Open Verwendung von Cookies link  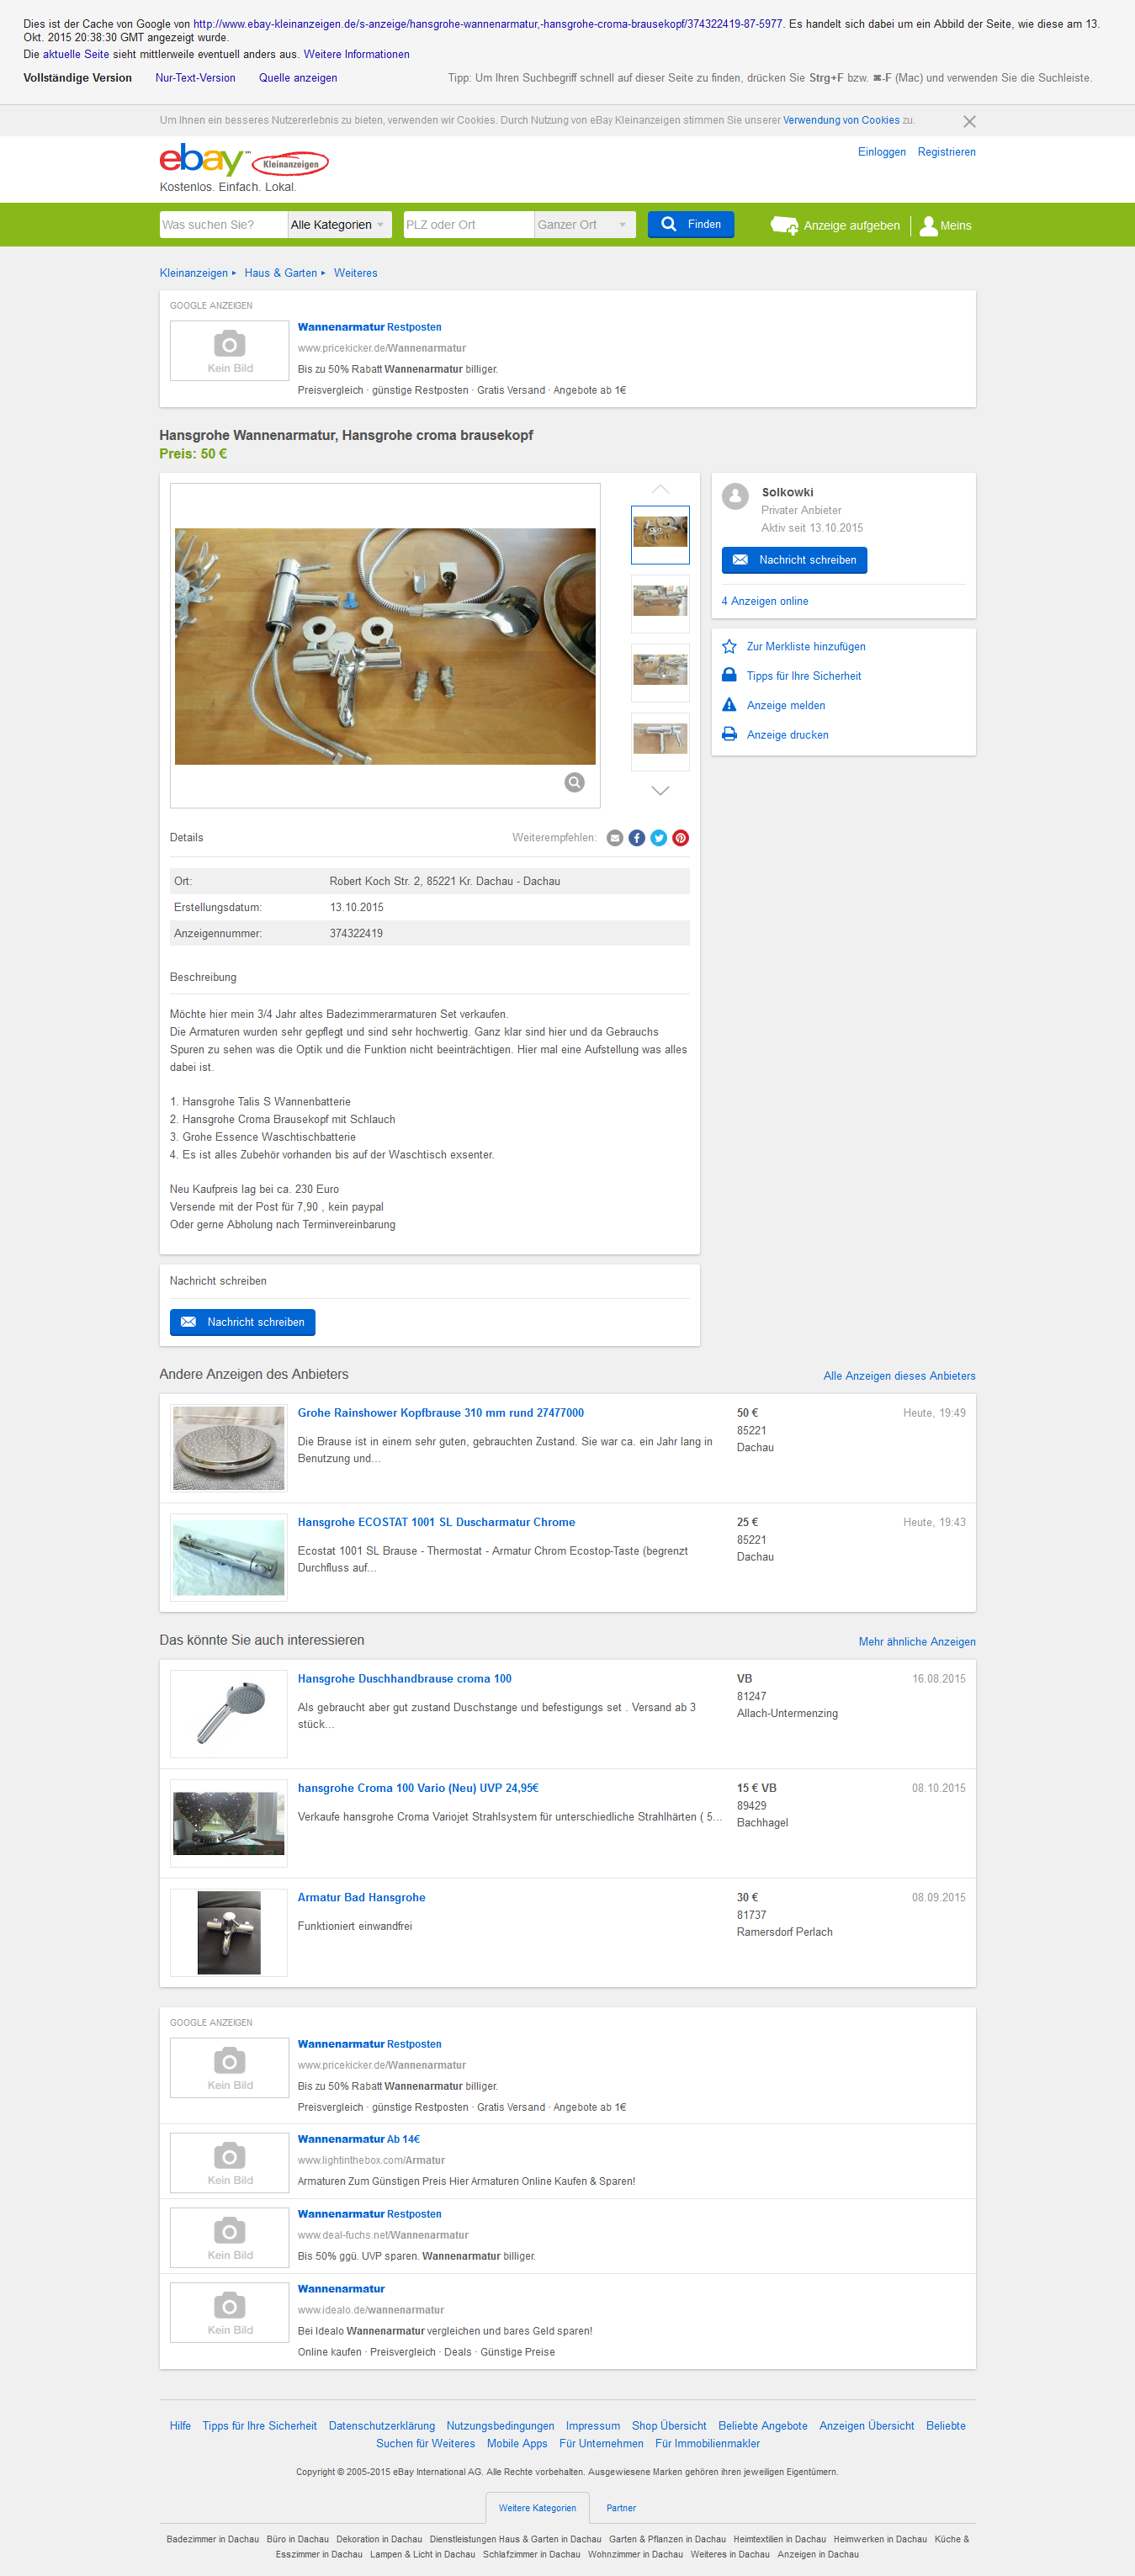tap(841, 120)
